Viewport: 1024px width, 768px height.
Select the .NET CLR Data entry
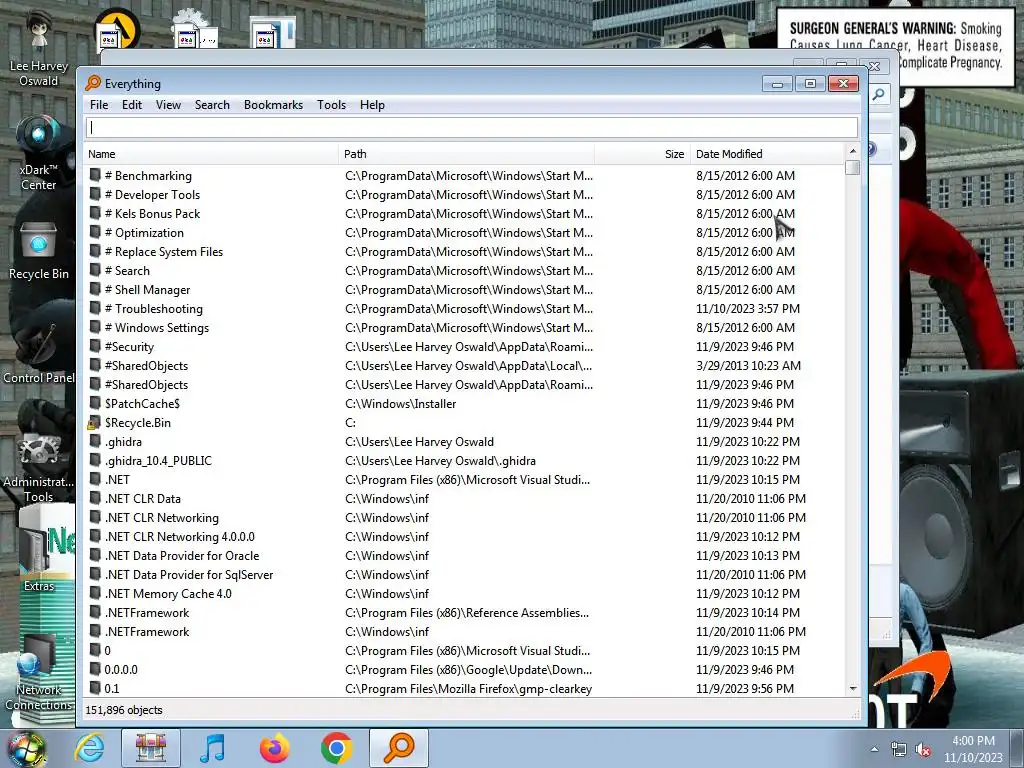142,498
